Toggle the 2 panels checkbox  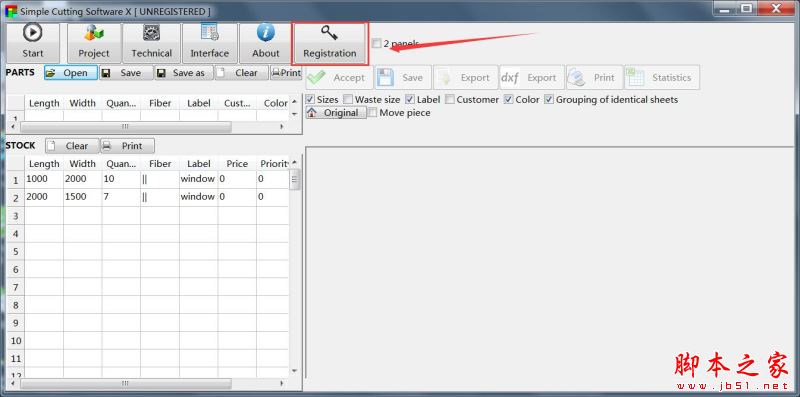pyautogui.click(x=377, y=44)
